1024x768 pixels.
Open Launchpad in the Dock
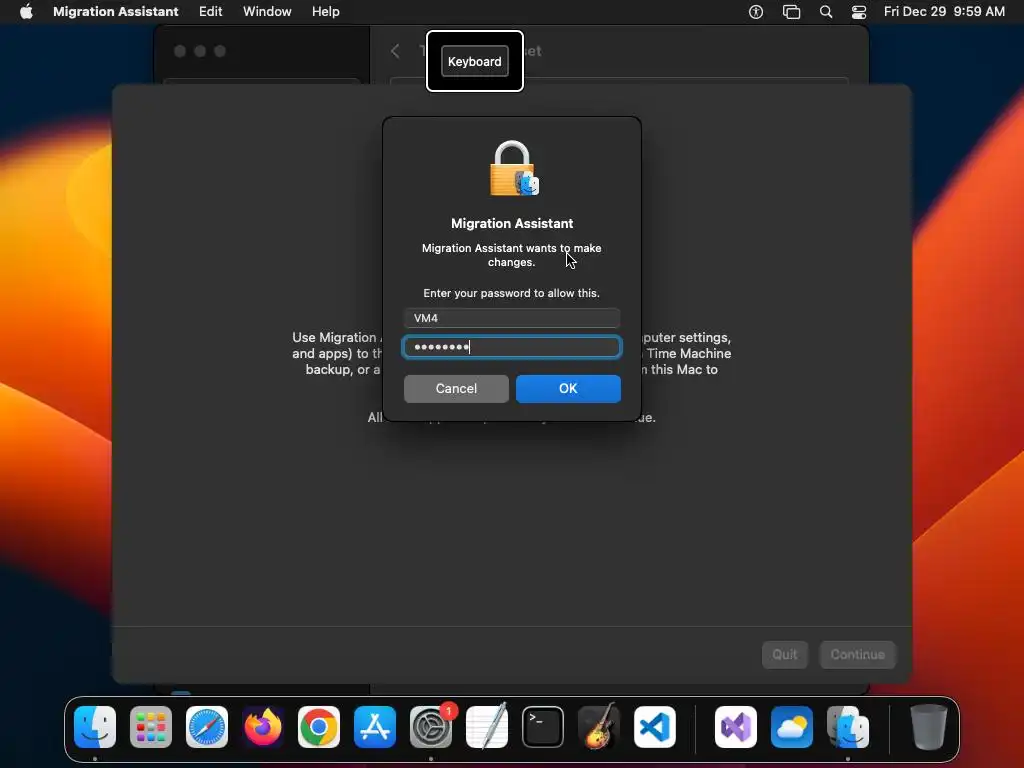pyautogui.click(x=151, y=727)
